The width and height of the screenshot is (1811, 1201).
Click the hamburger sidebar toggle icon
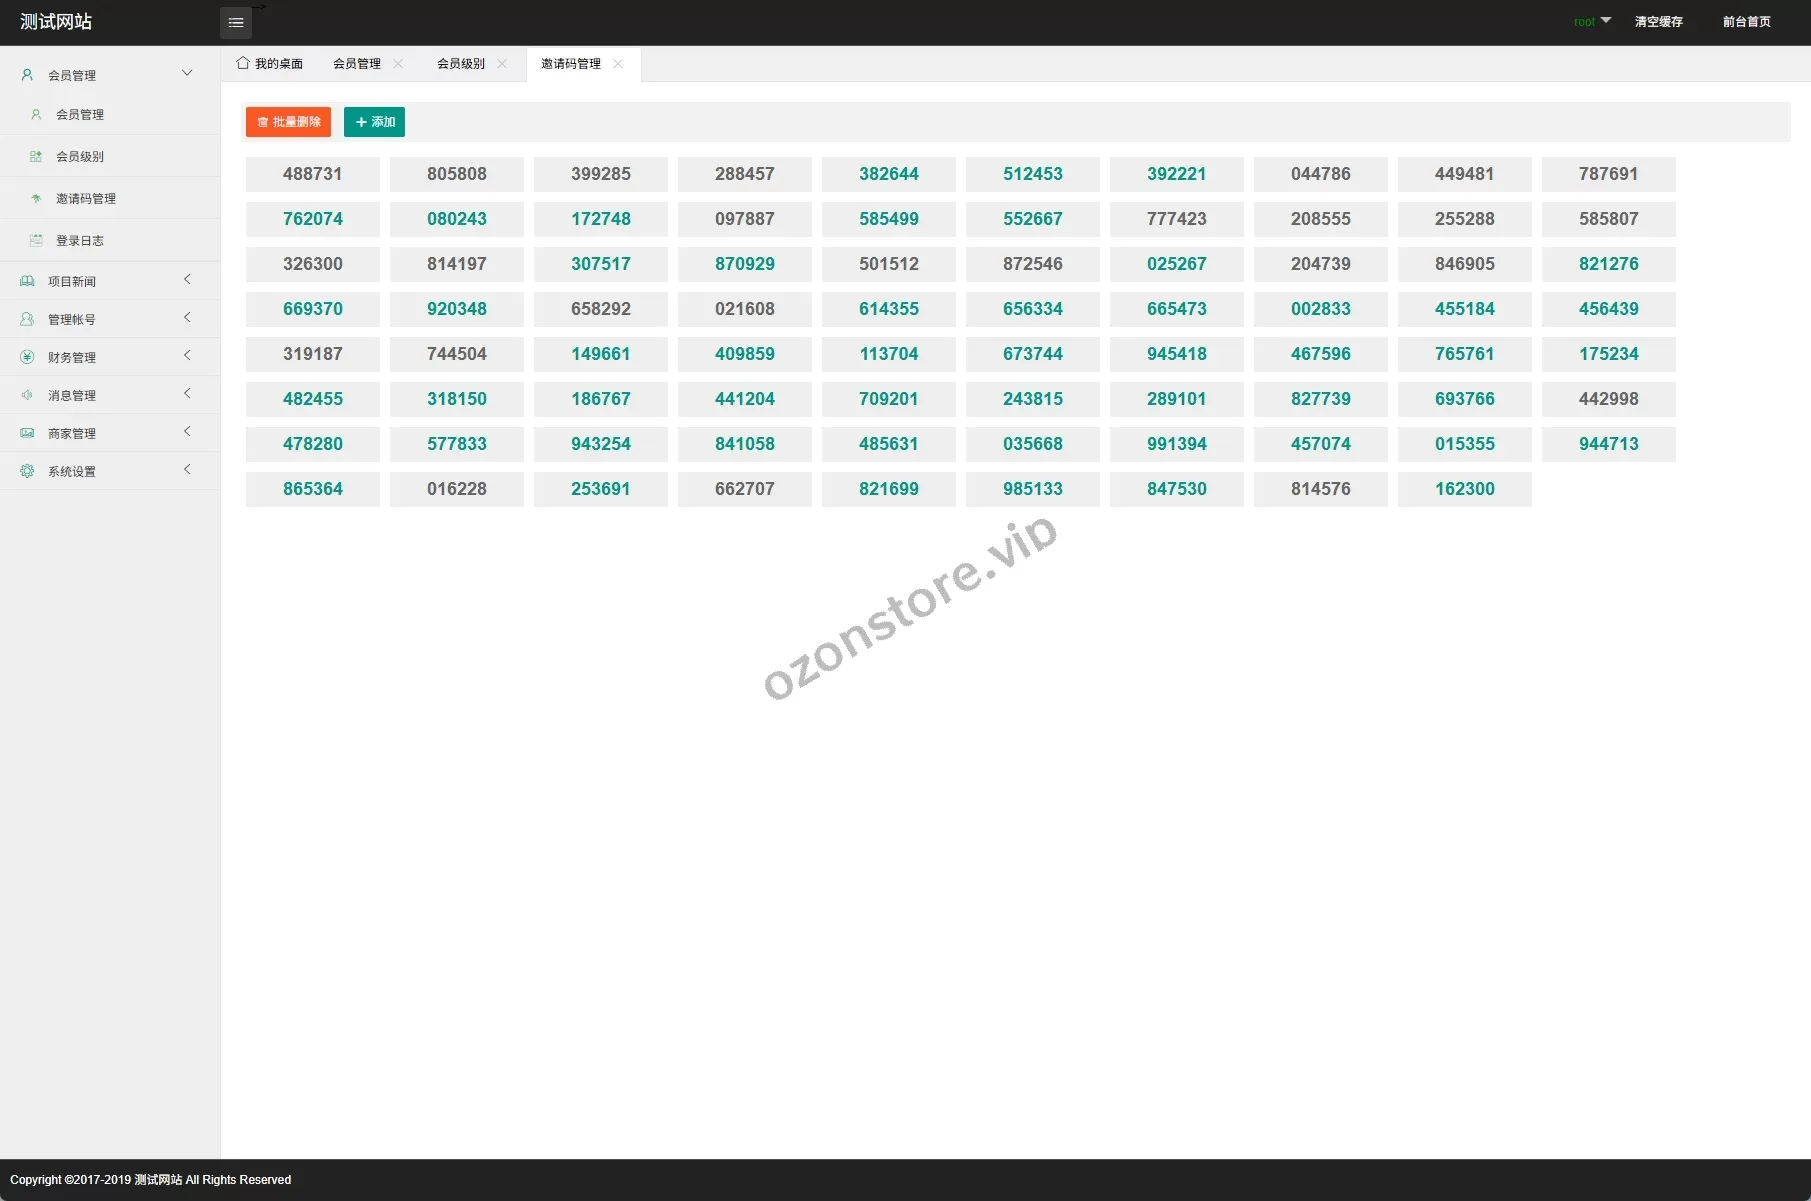tap(236, 23)
